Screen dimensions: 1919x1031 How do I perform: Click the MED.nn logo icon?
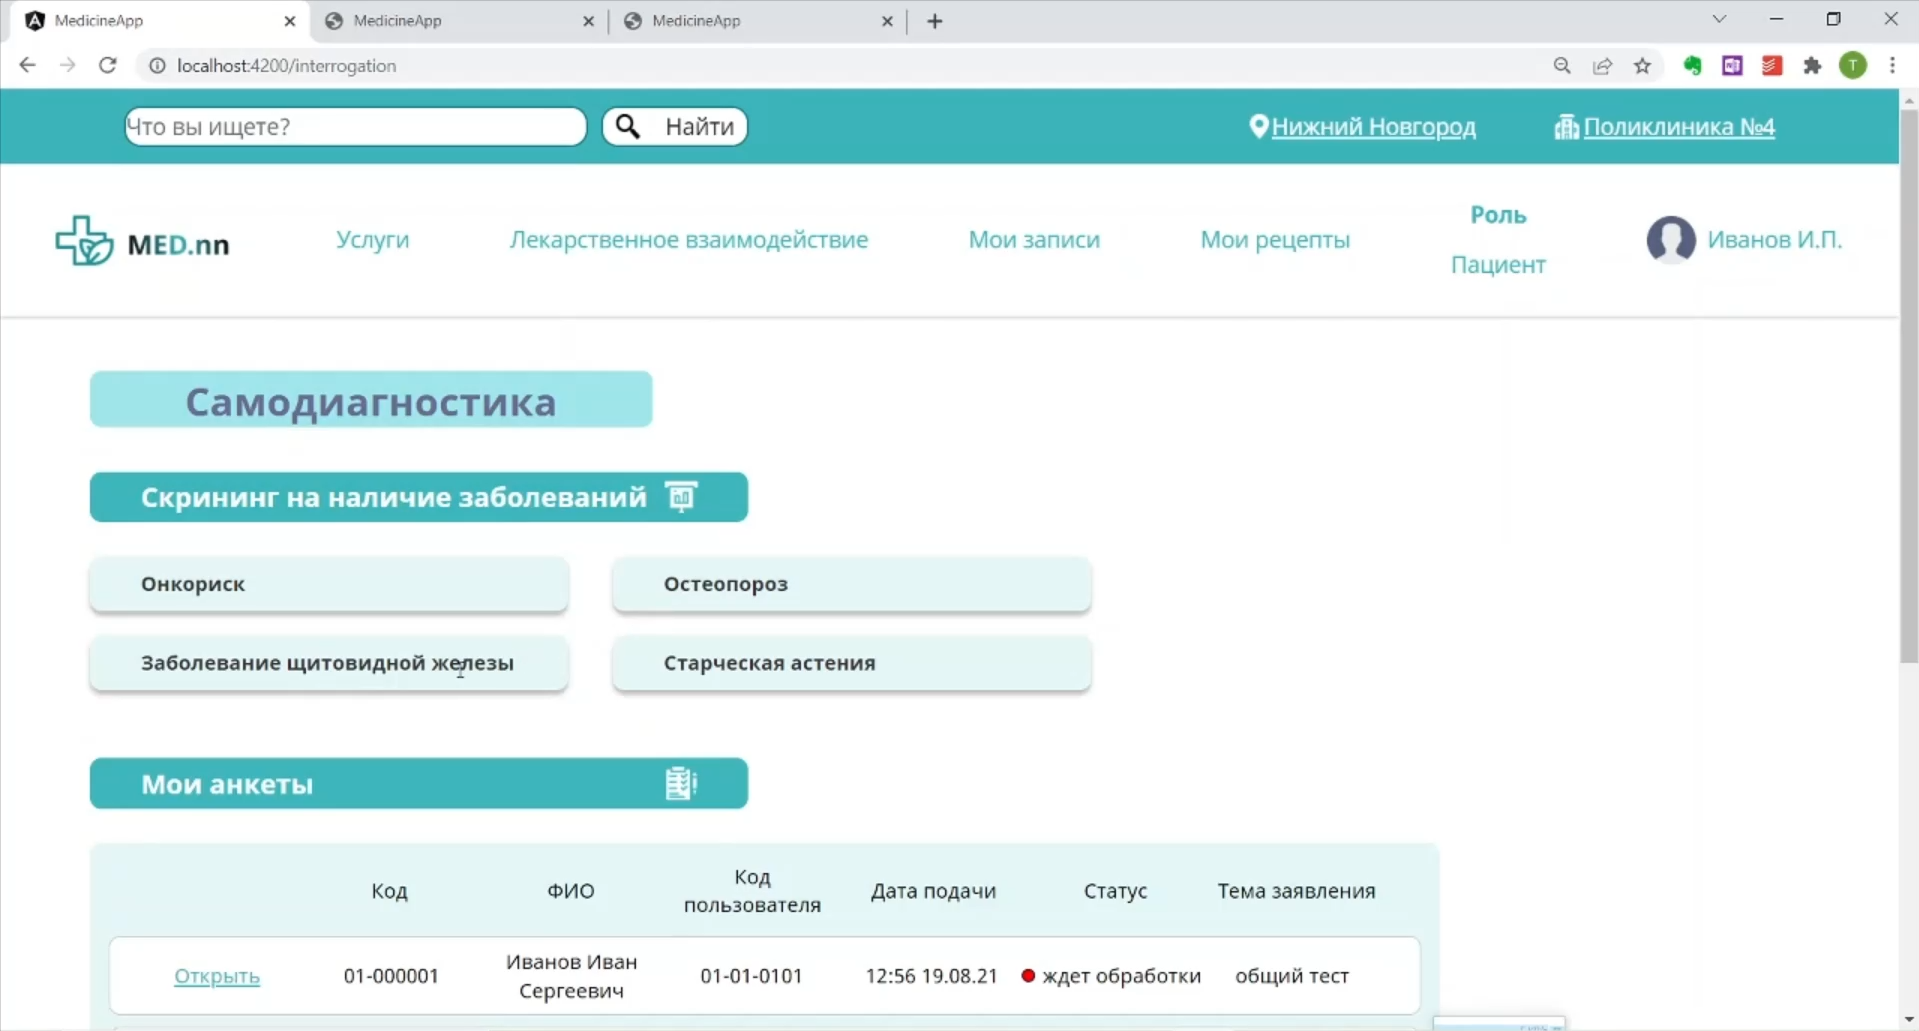pyautogui.click(x=84, y=241)
